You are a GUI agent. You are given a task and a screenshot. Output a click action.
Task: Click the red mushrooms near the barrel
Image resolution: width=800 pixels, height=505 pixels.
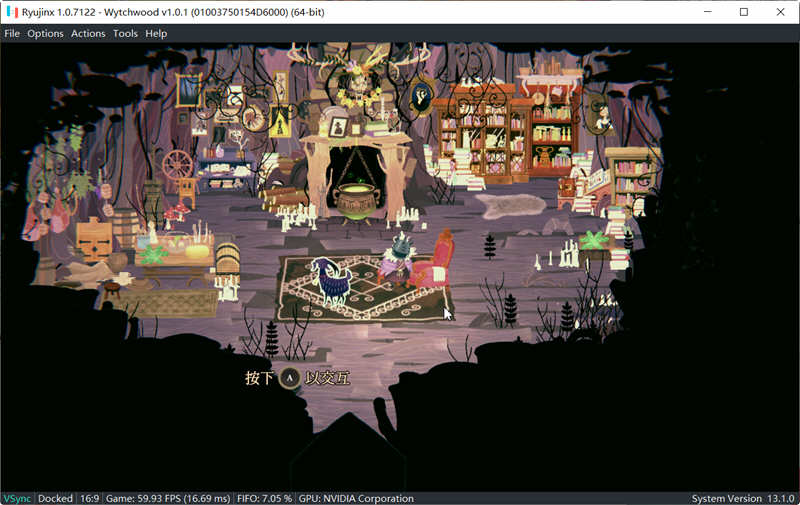tap(174, 213)
